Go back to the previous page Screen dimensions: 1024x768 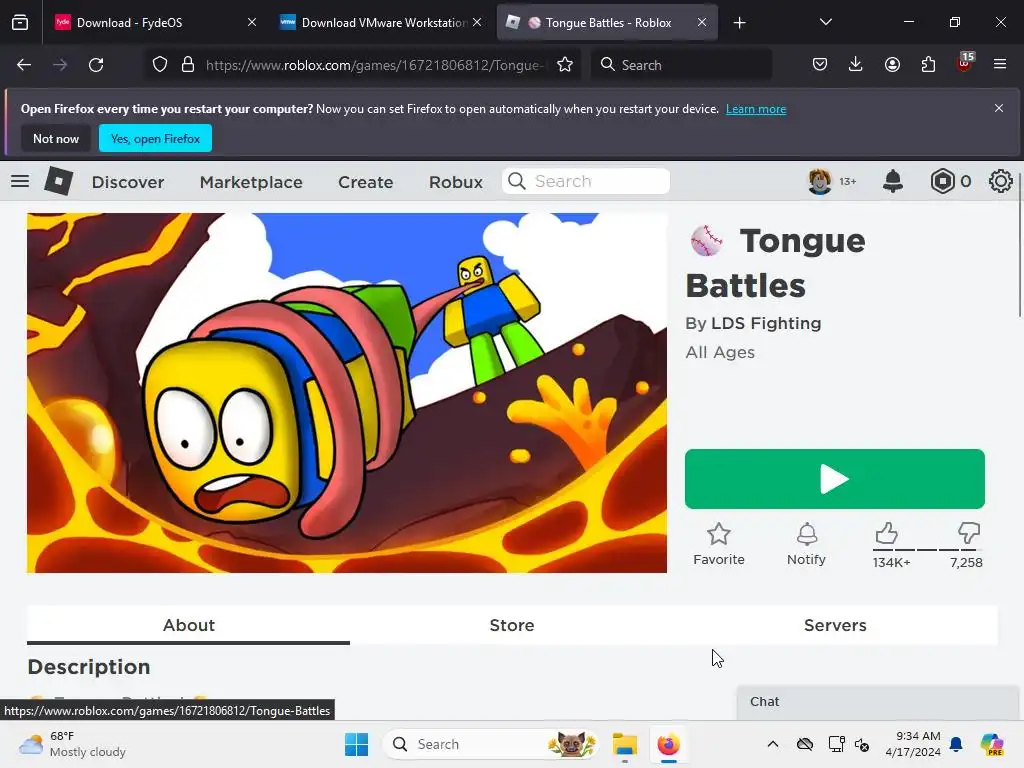point(24,65)
